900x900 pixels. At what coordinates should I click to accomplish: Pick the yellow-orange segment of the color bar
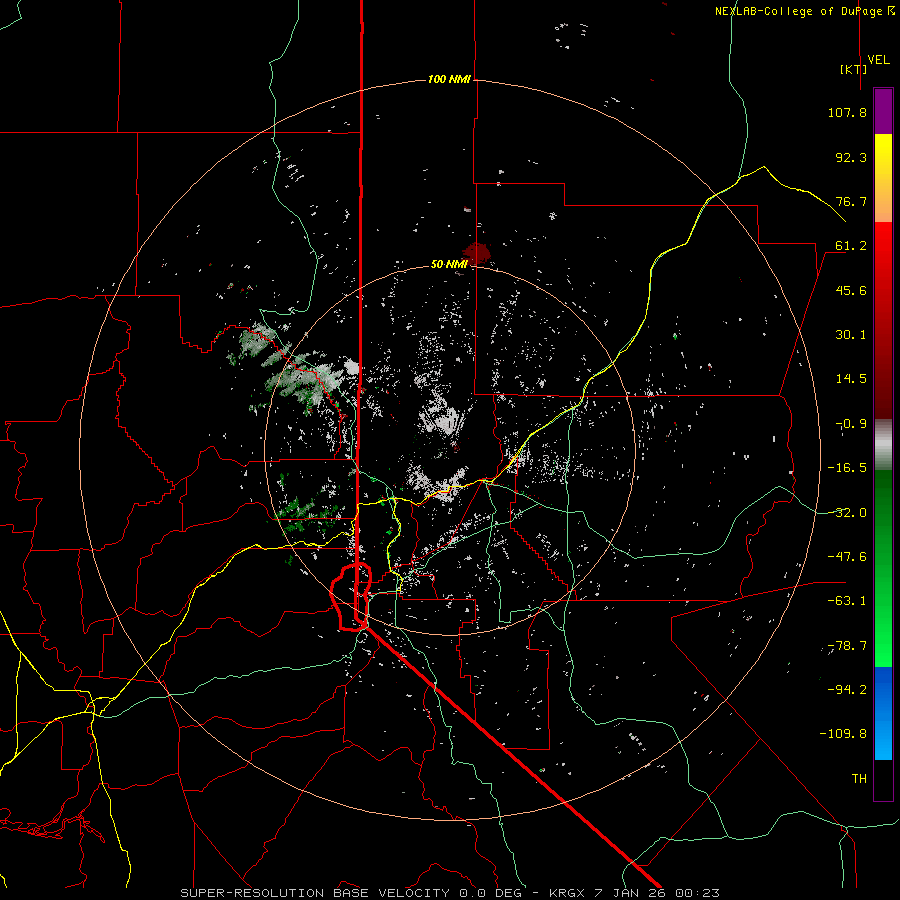(x=883, y=178)
